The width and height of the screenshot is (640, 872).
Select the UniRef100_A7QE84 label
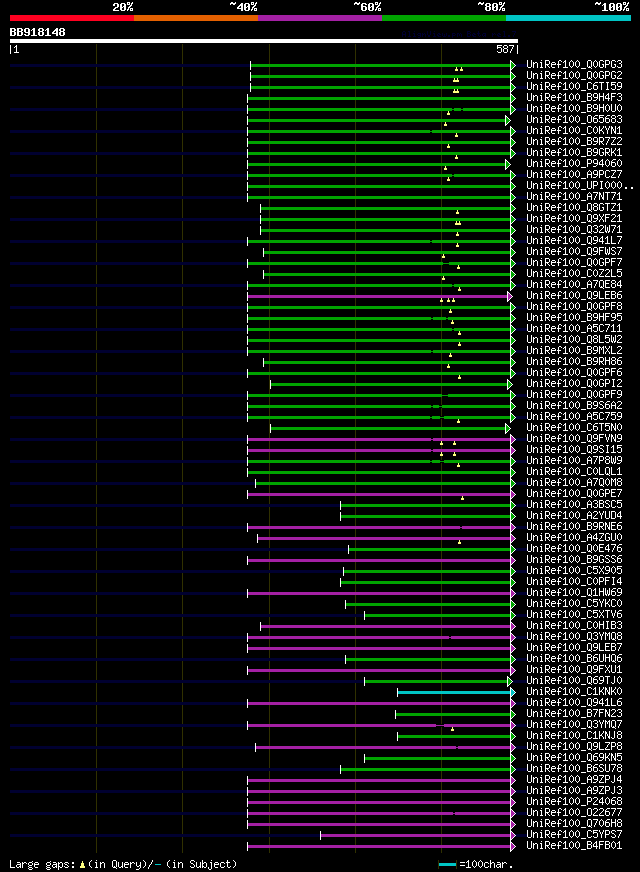click(574, 285)
